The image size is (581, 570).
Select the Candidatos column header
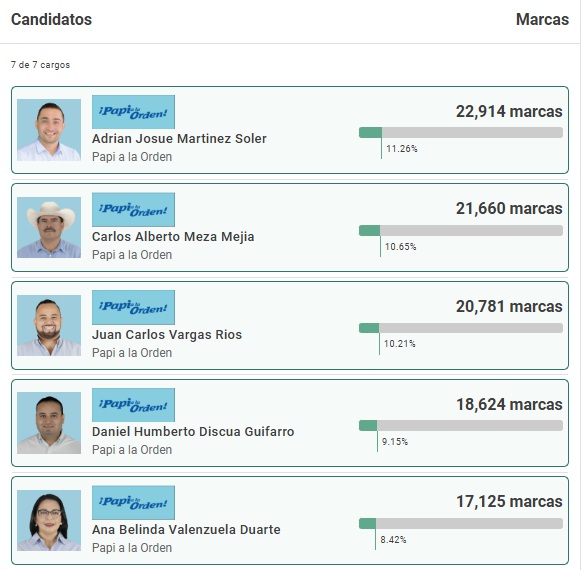pyautogui.click(x=52, y=20)
